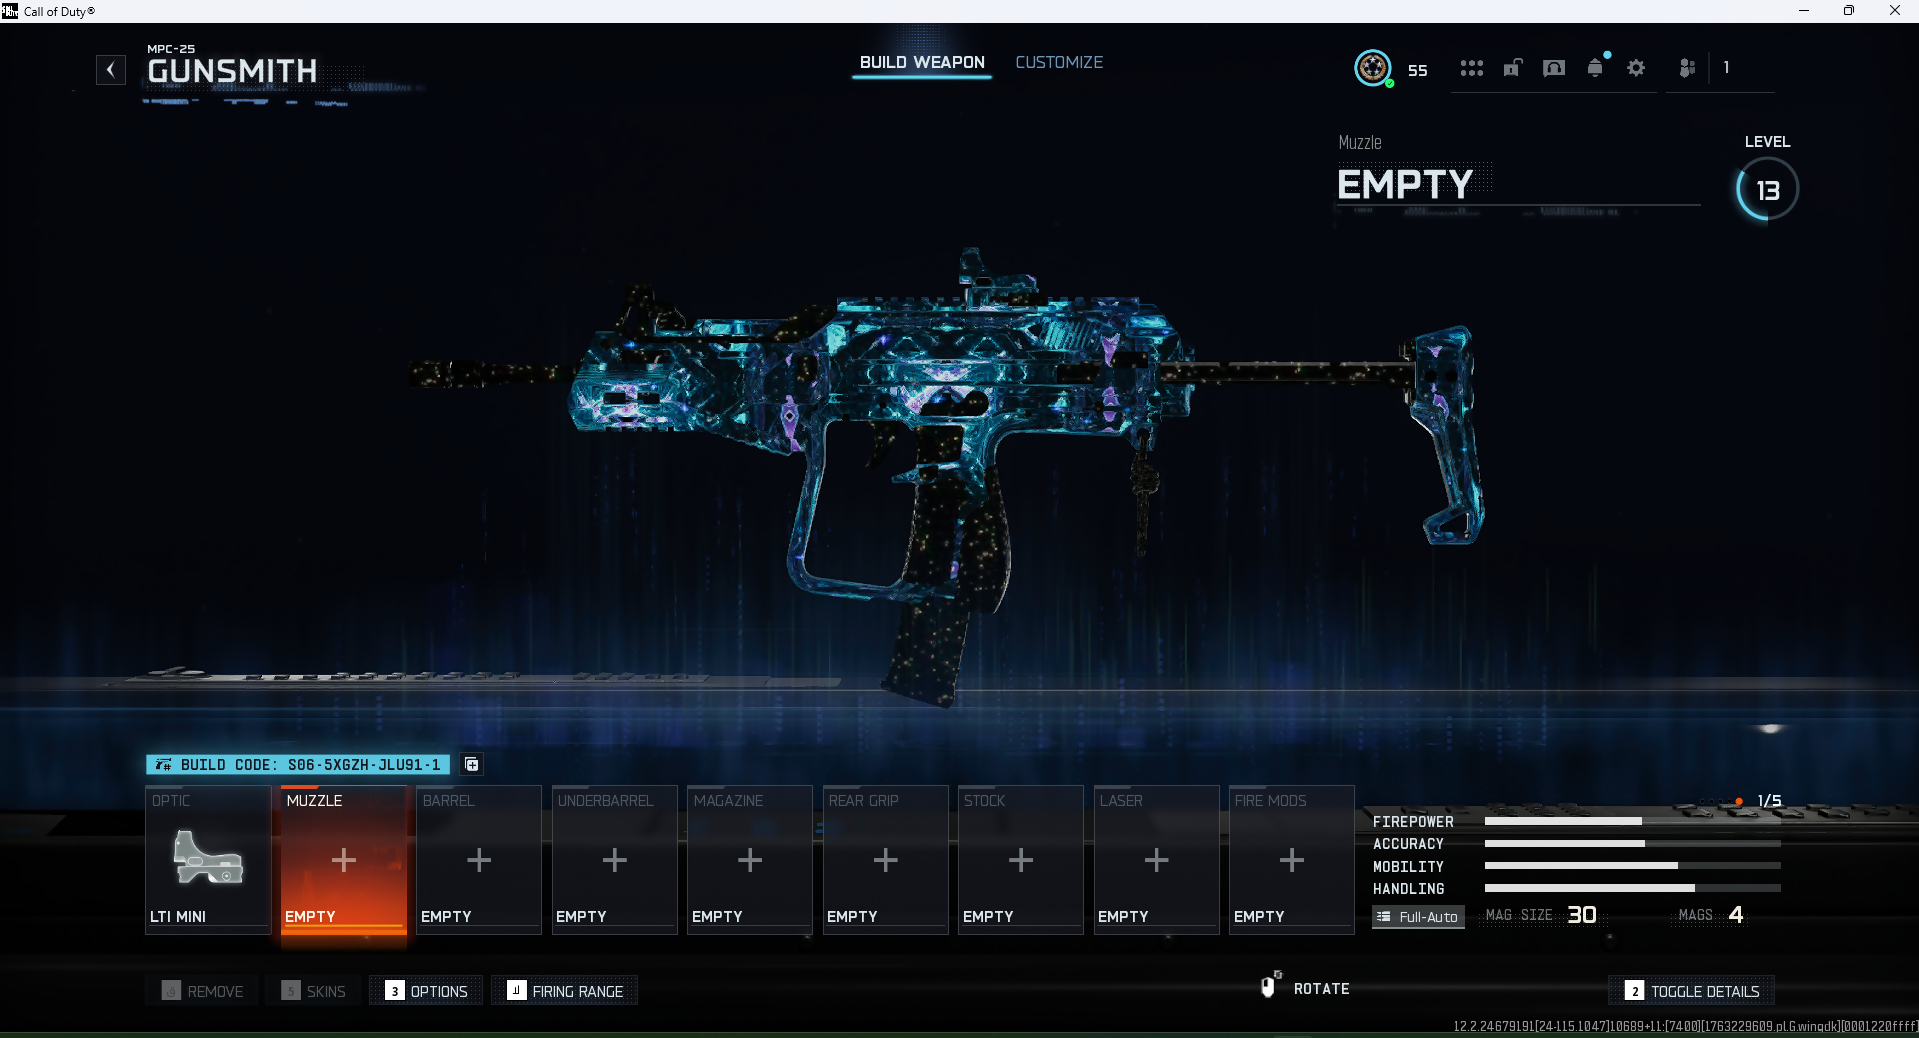The image size is (1919, 1038).
Task: Open notifications bell icon
Action: tap(1595, 68)
